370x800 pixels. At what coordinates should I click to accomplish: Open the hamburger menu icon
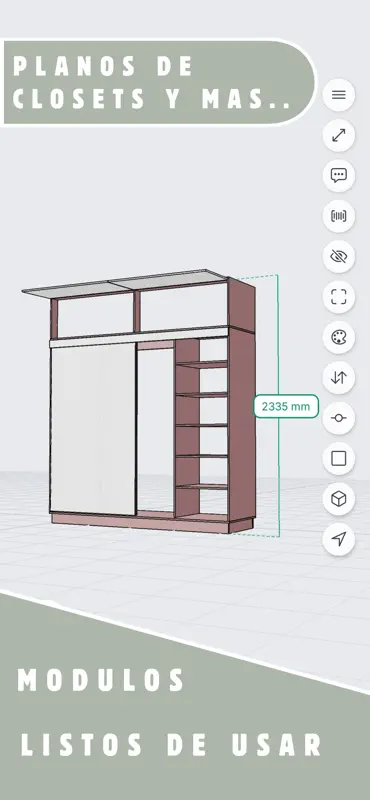pyautogui.click(x=338, y=95)
